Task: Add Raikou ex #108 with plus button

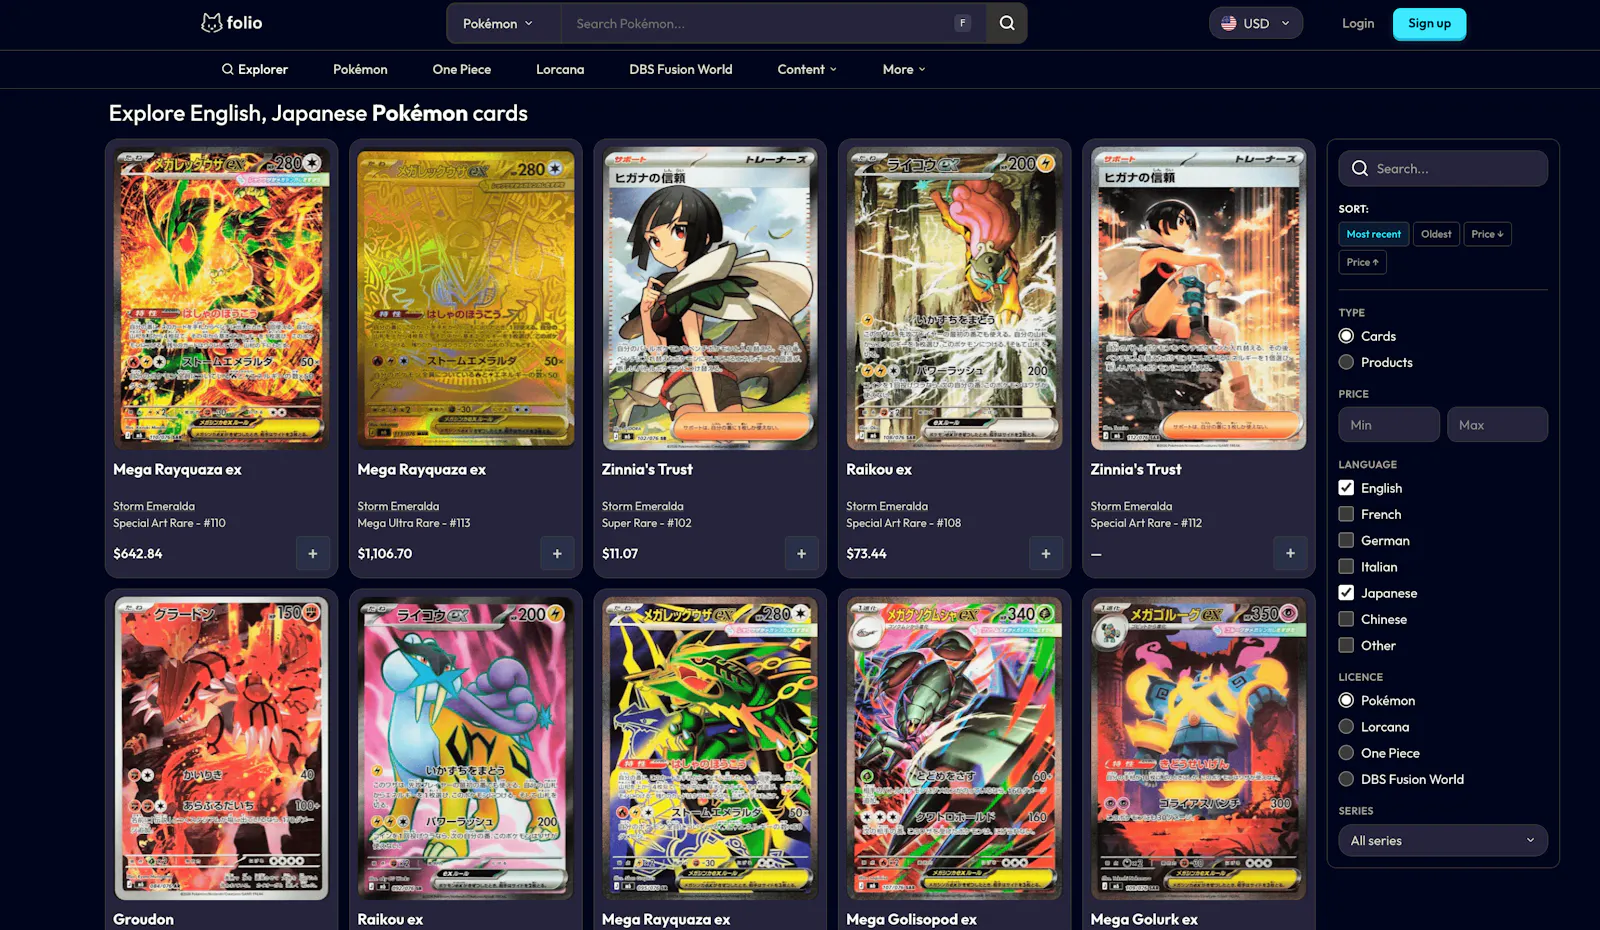Action: 1046,553
